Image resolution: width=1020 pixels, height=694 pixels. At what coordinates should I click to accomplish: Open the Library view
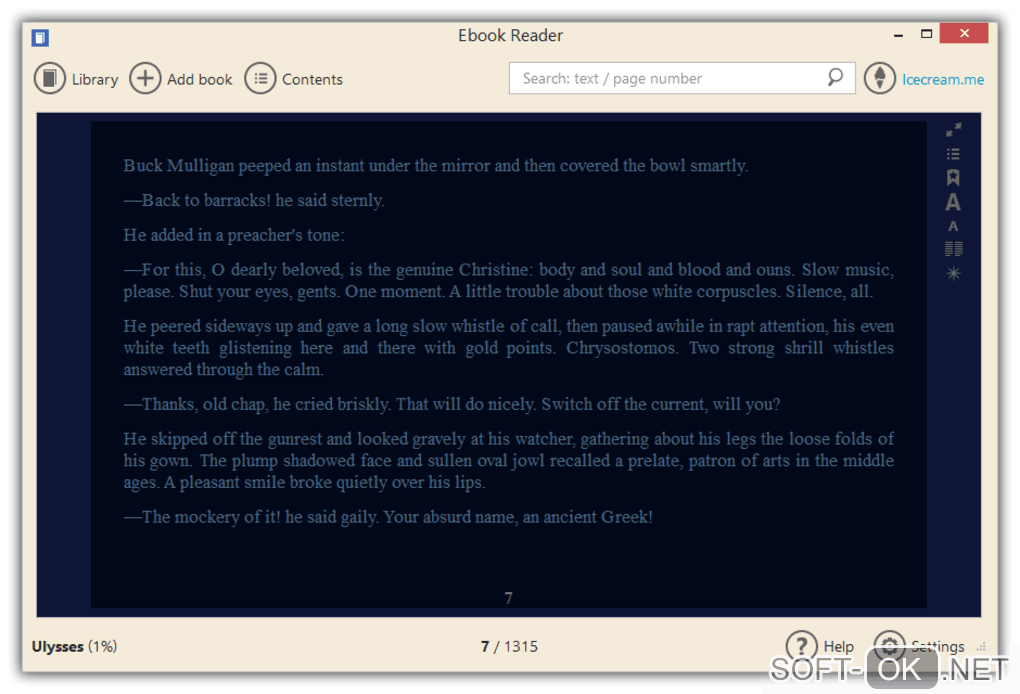pos(49,79)
